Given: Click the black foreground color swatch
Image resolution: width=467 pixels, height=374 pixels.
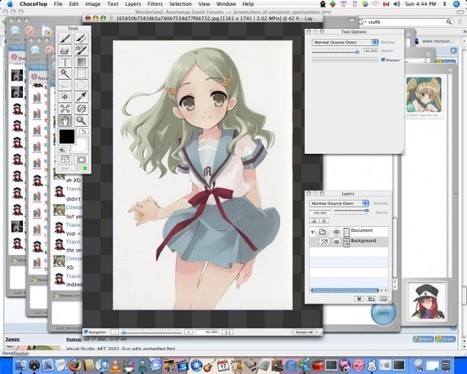Looking at the screenshot, I should coord(67,136).
